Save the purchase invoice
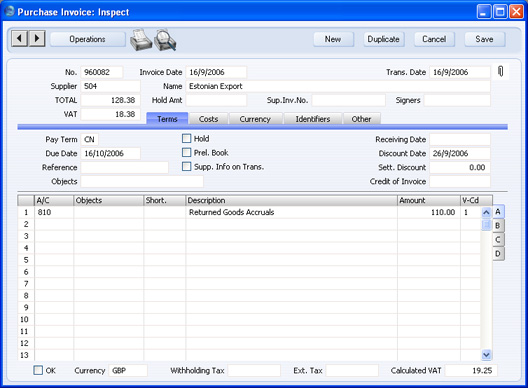Image resolution: width=528 pixels, height=388 pixels. point(485,39)
